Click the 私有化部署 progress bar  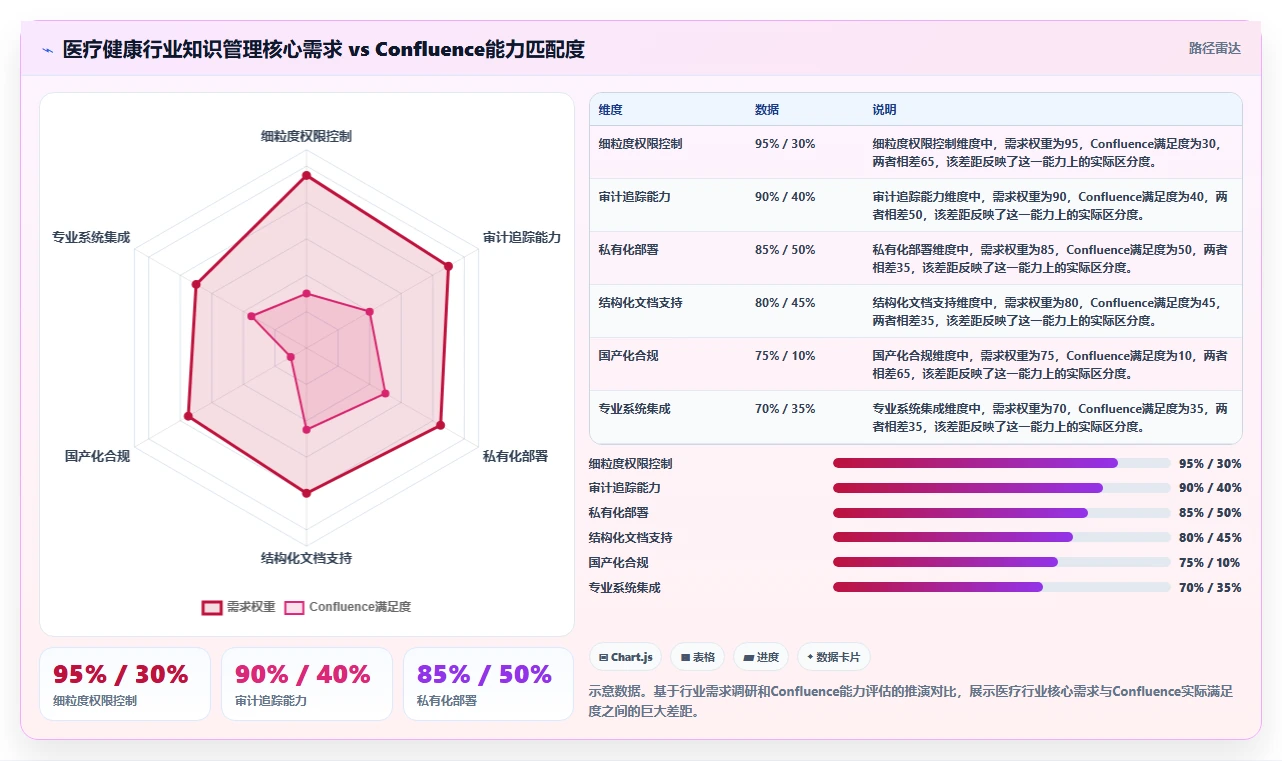pyautogui.click(x=1001, y=513)
